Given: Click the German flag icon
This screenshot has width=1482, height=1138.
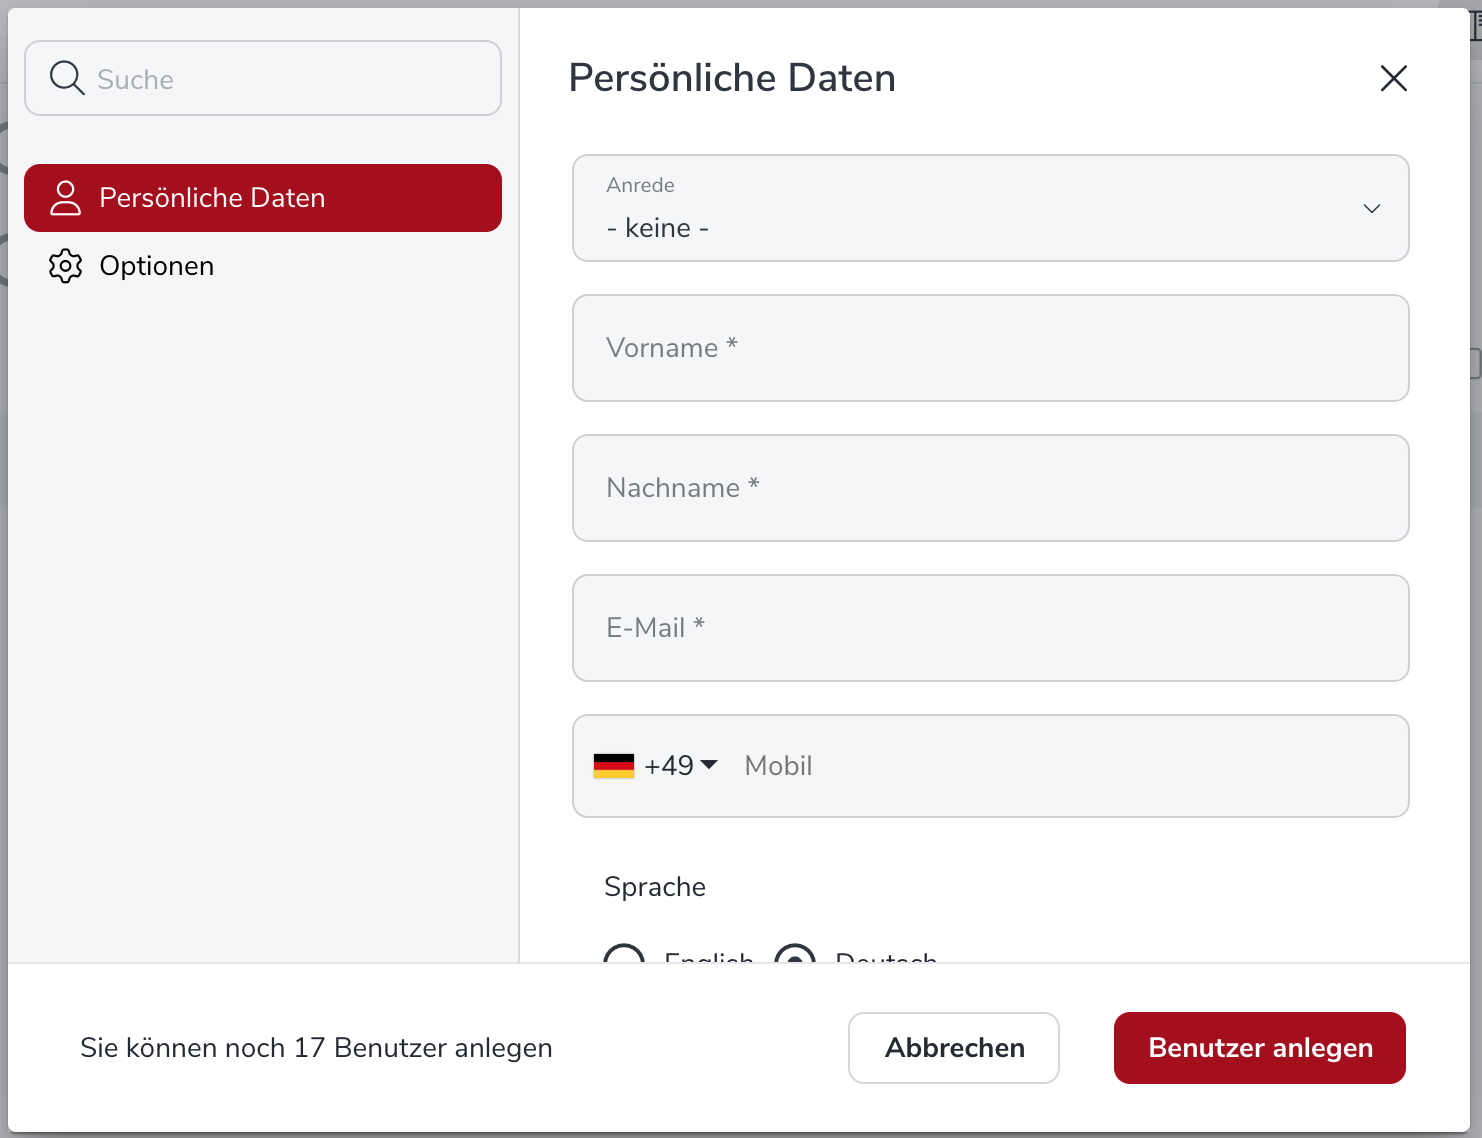Looking at the screenshot, I should pyautogui.click(x=613, y=766).
